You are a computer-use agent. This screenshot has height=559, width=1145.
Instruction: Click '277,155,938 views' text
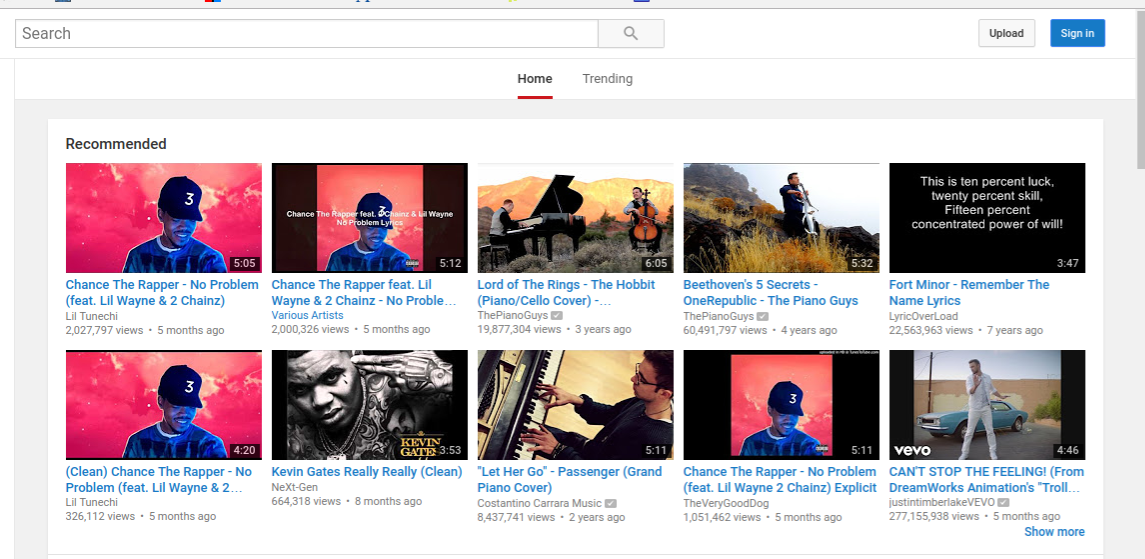934,517
